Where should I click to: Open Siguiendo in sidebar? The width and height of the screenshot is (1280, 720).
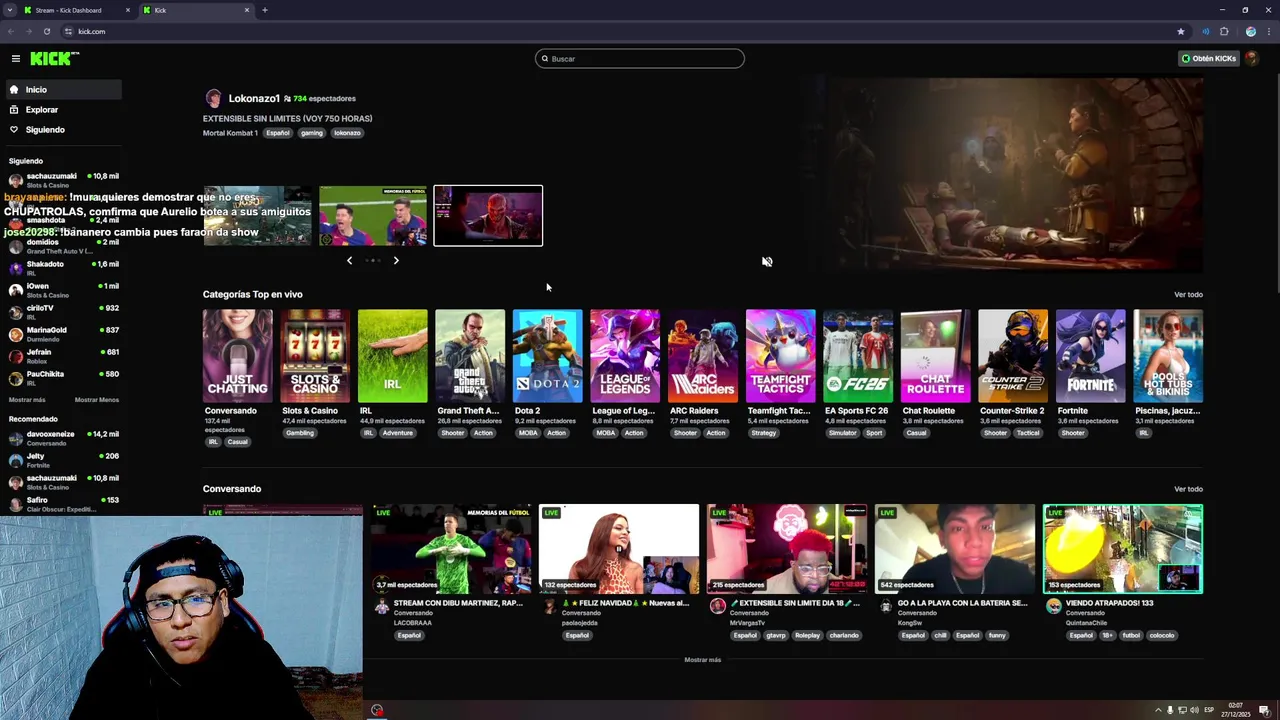click(63, 130)
